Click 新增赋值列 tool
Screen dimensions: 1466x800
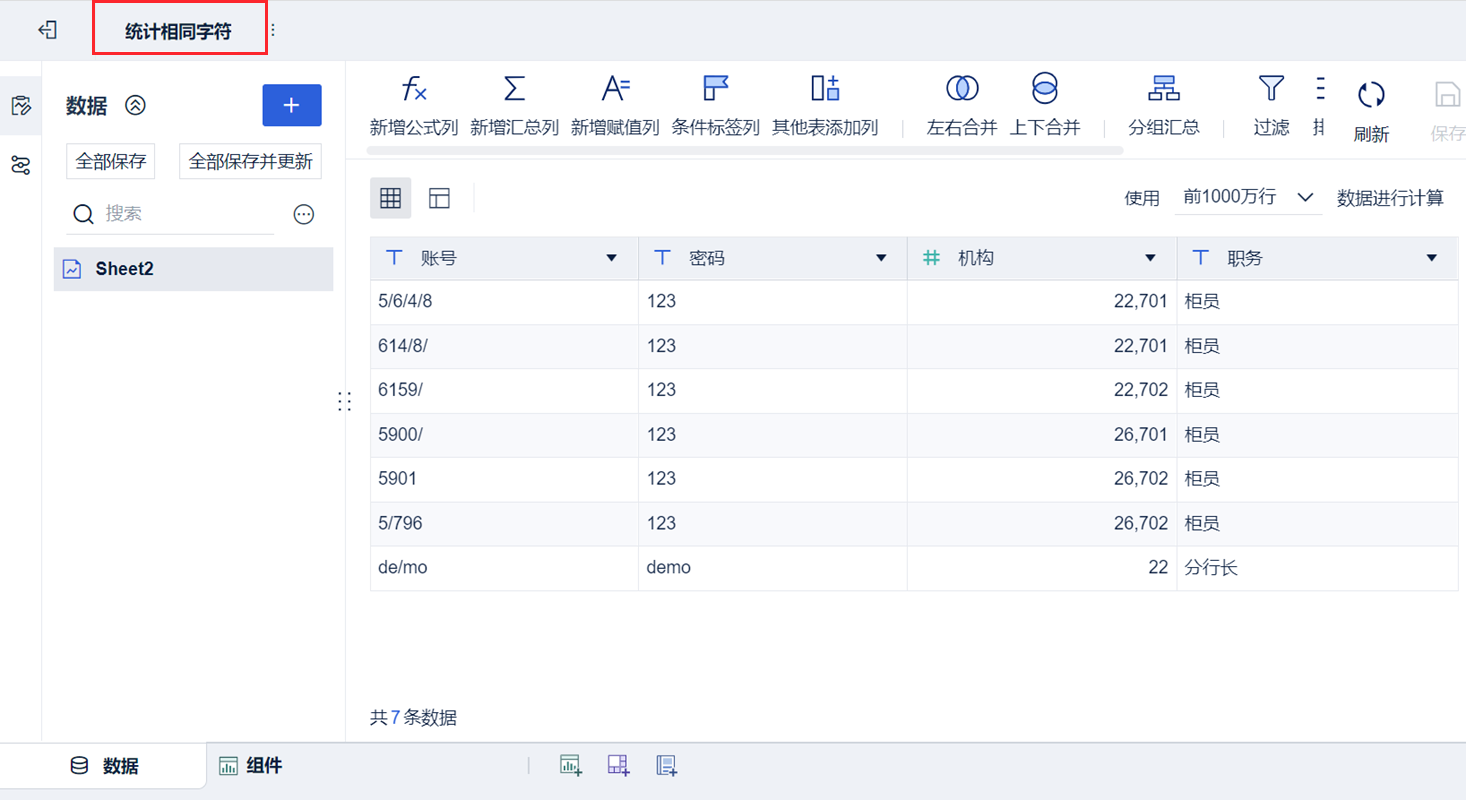[x=615, y=105]
